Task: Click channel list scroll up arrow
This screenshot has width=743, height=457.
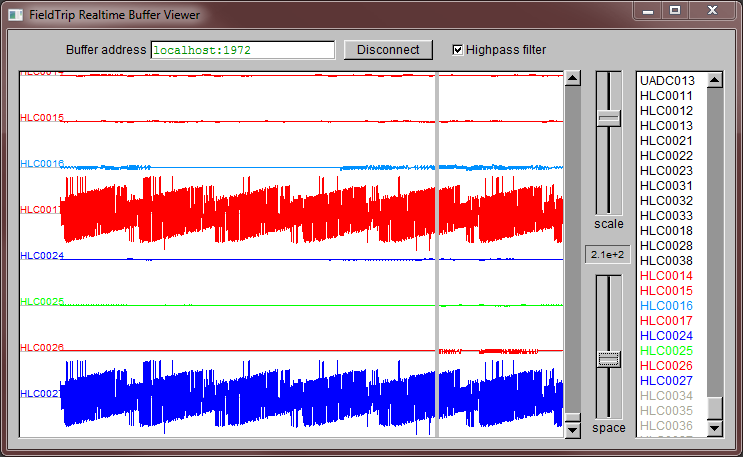Action: click(x=715, y=80)
